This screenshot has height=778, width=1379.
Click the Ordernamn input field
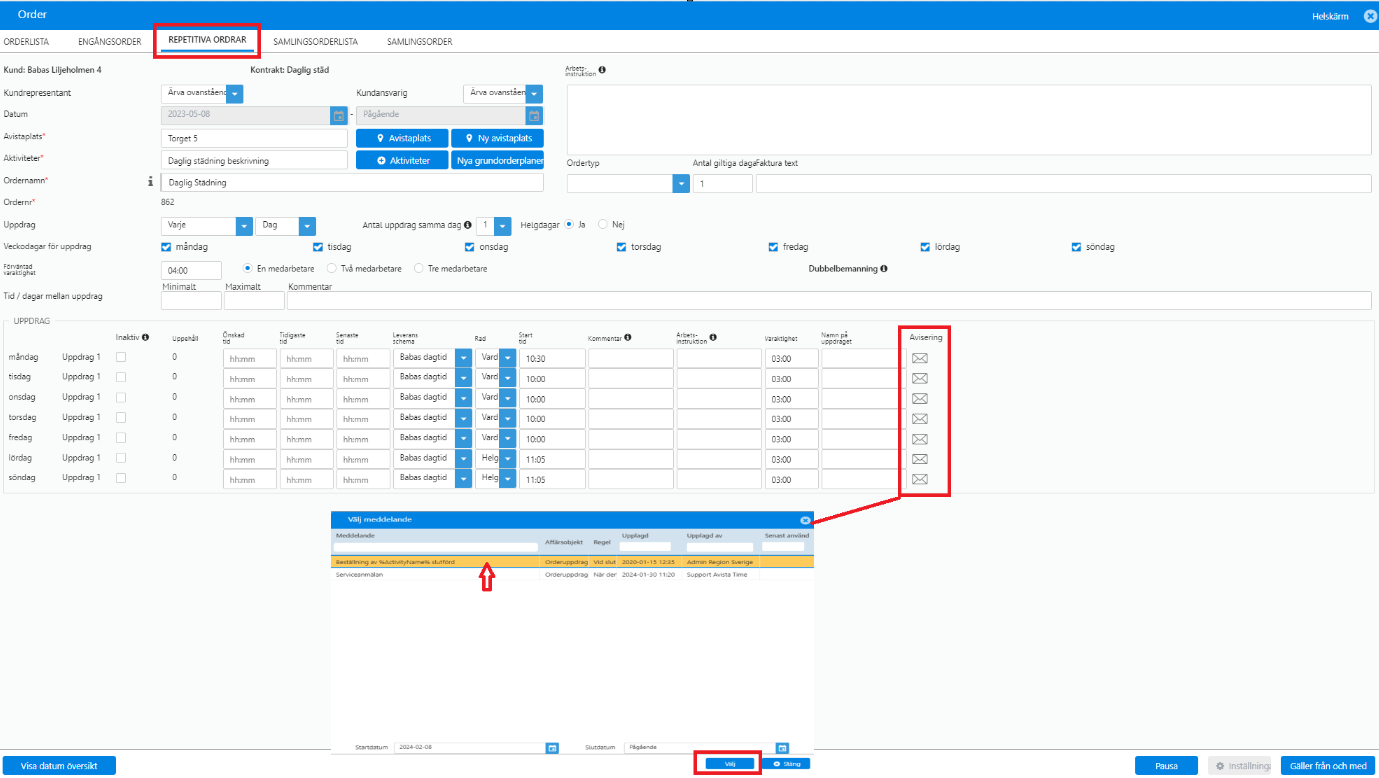click(352, 182)
